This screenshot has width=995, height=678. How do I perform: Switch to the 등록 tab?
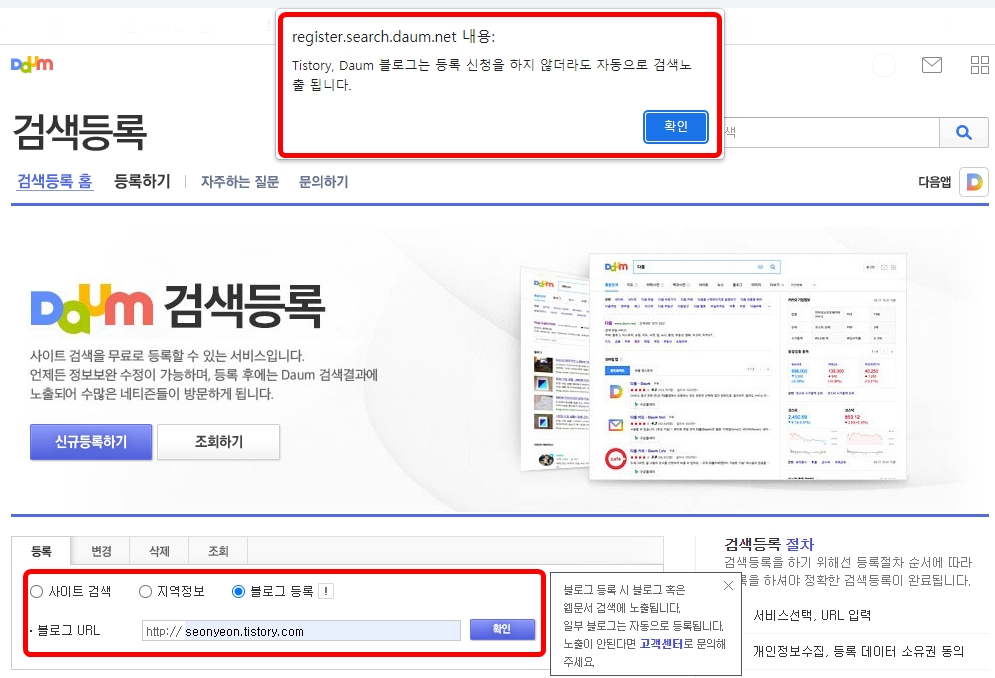[41, 551]
